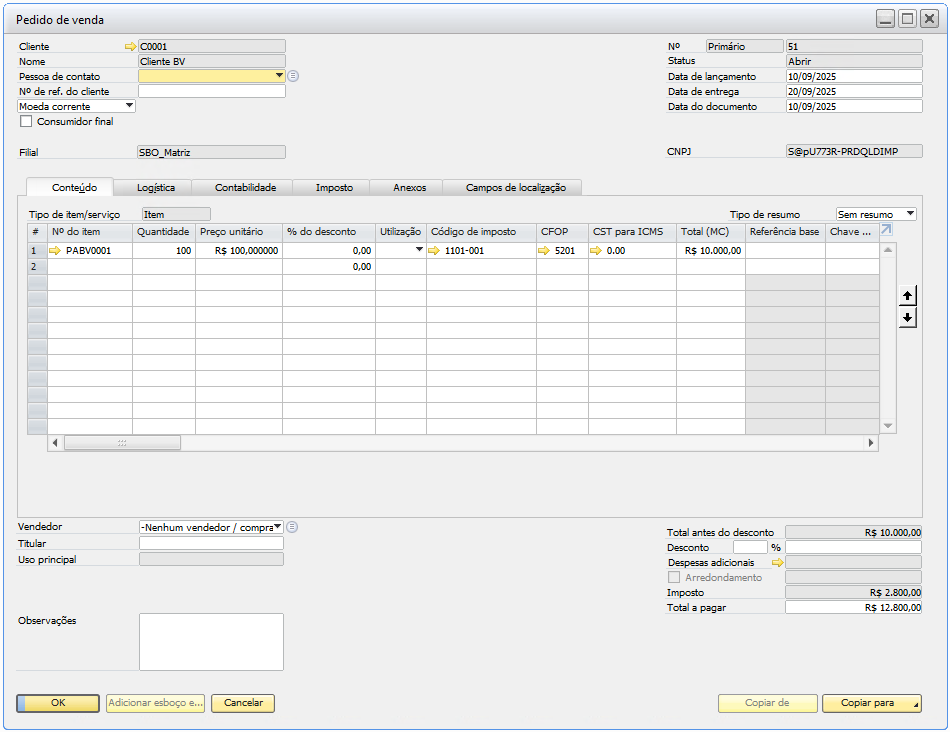Screen dimensions: 950x732
Task: Open the tax code 1101-001 link arrow
Action: click(435, 251)
